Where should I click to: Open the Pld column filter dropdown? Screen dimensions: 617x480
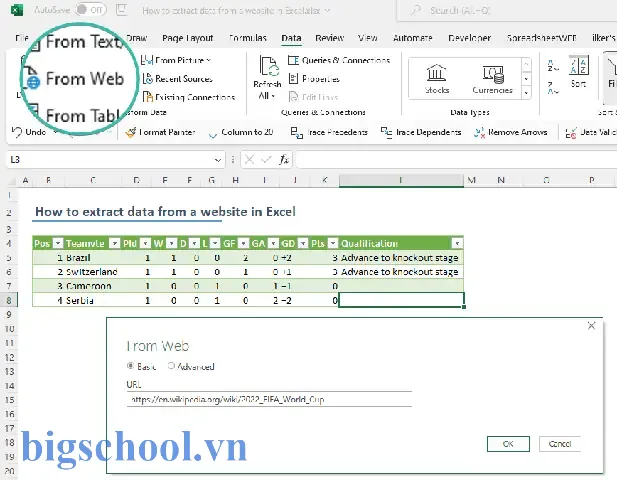coord(145,243)
